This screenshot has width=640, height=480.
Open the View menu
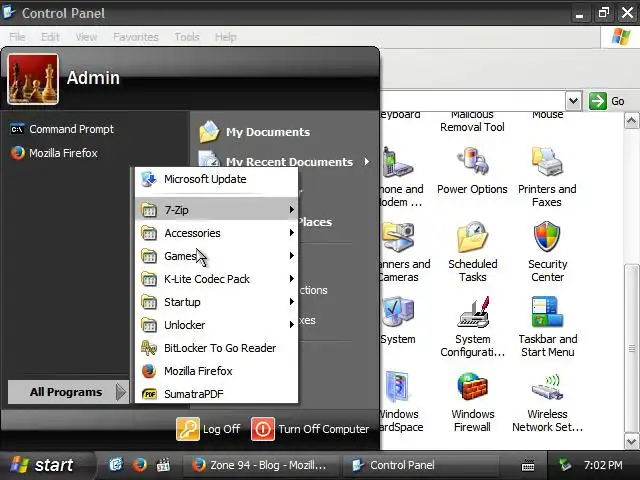(86, 37)
